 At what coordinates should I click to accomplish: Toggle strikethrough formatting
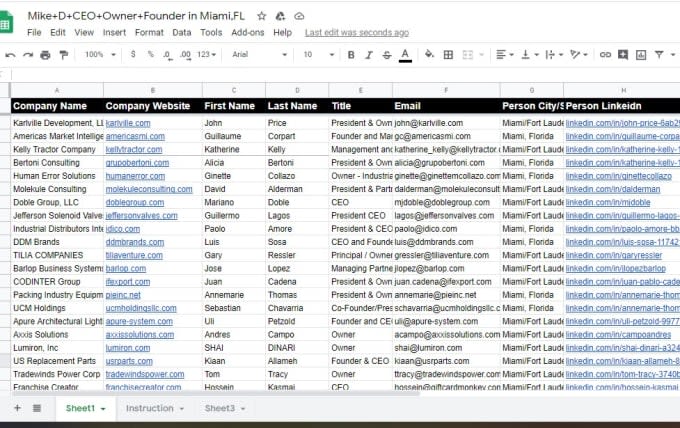point(387,55)
